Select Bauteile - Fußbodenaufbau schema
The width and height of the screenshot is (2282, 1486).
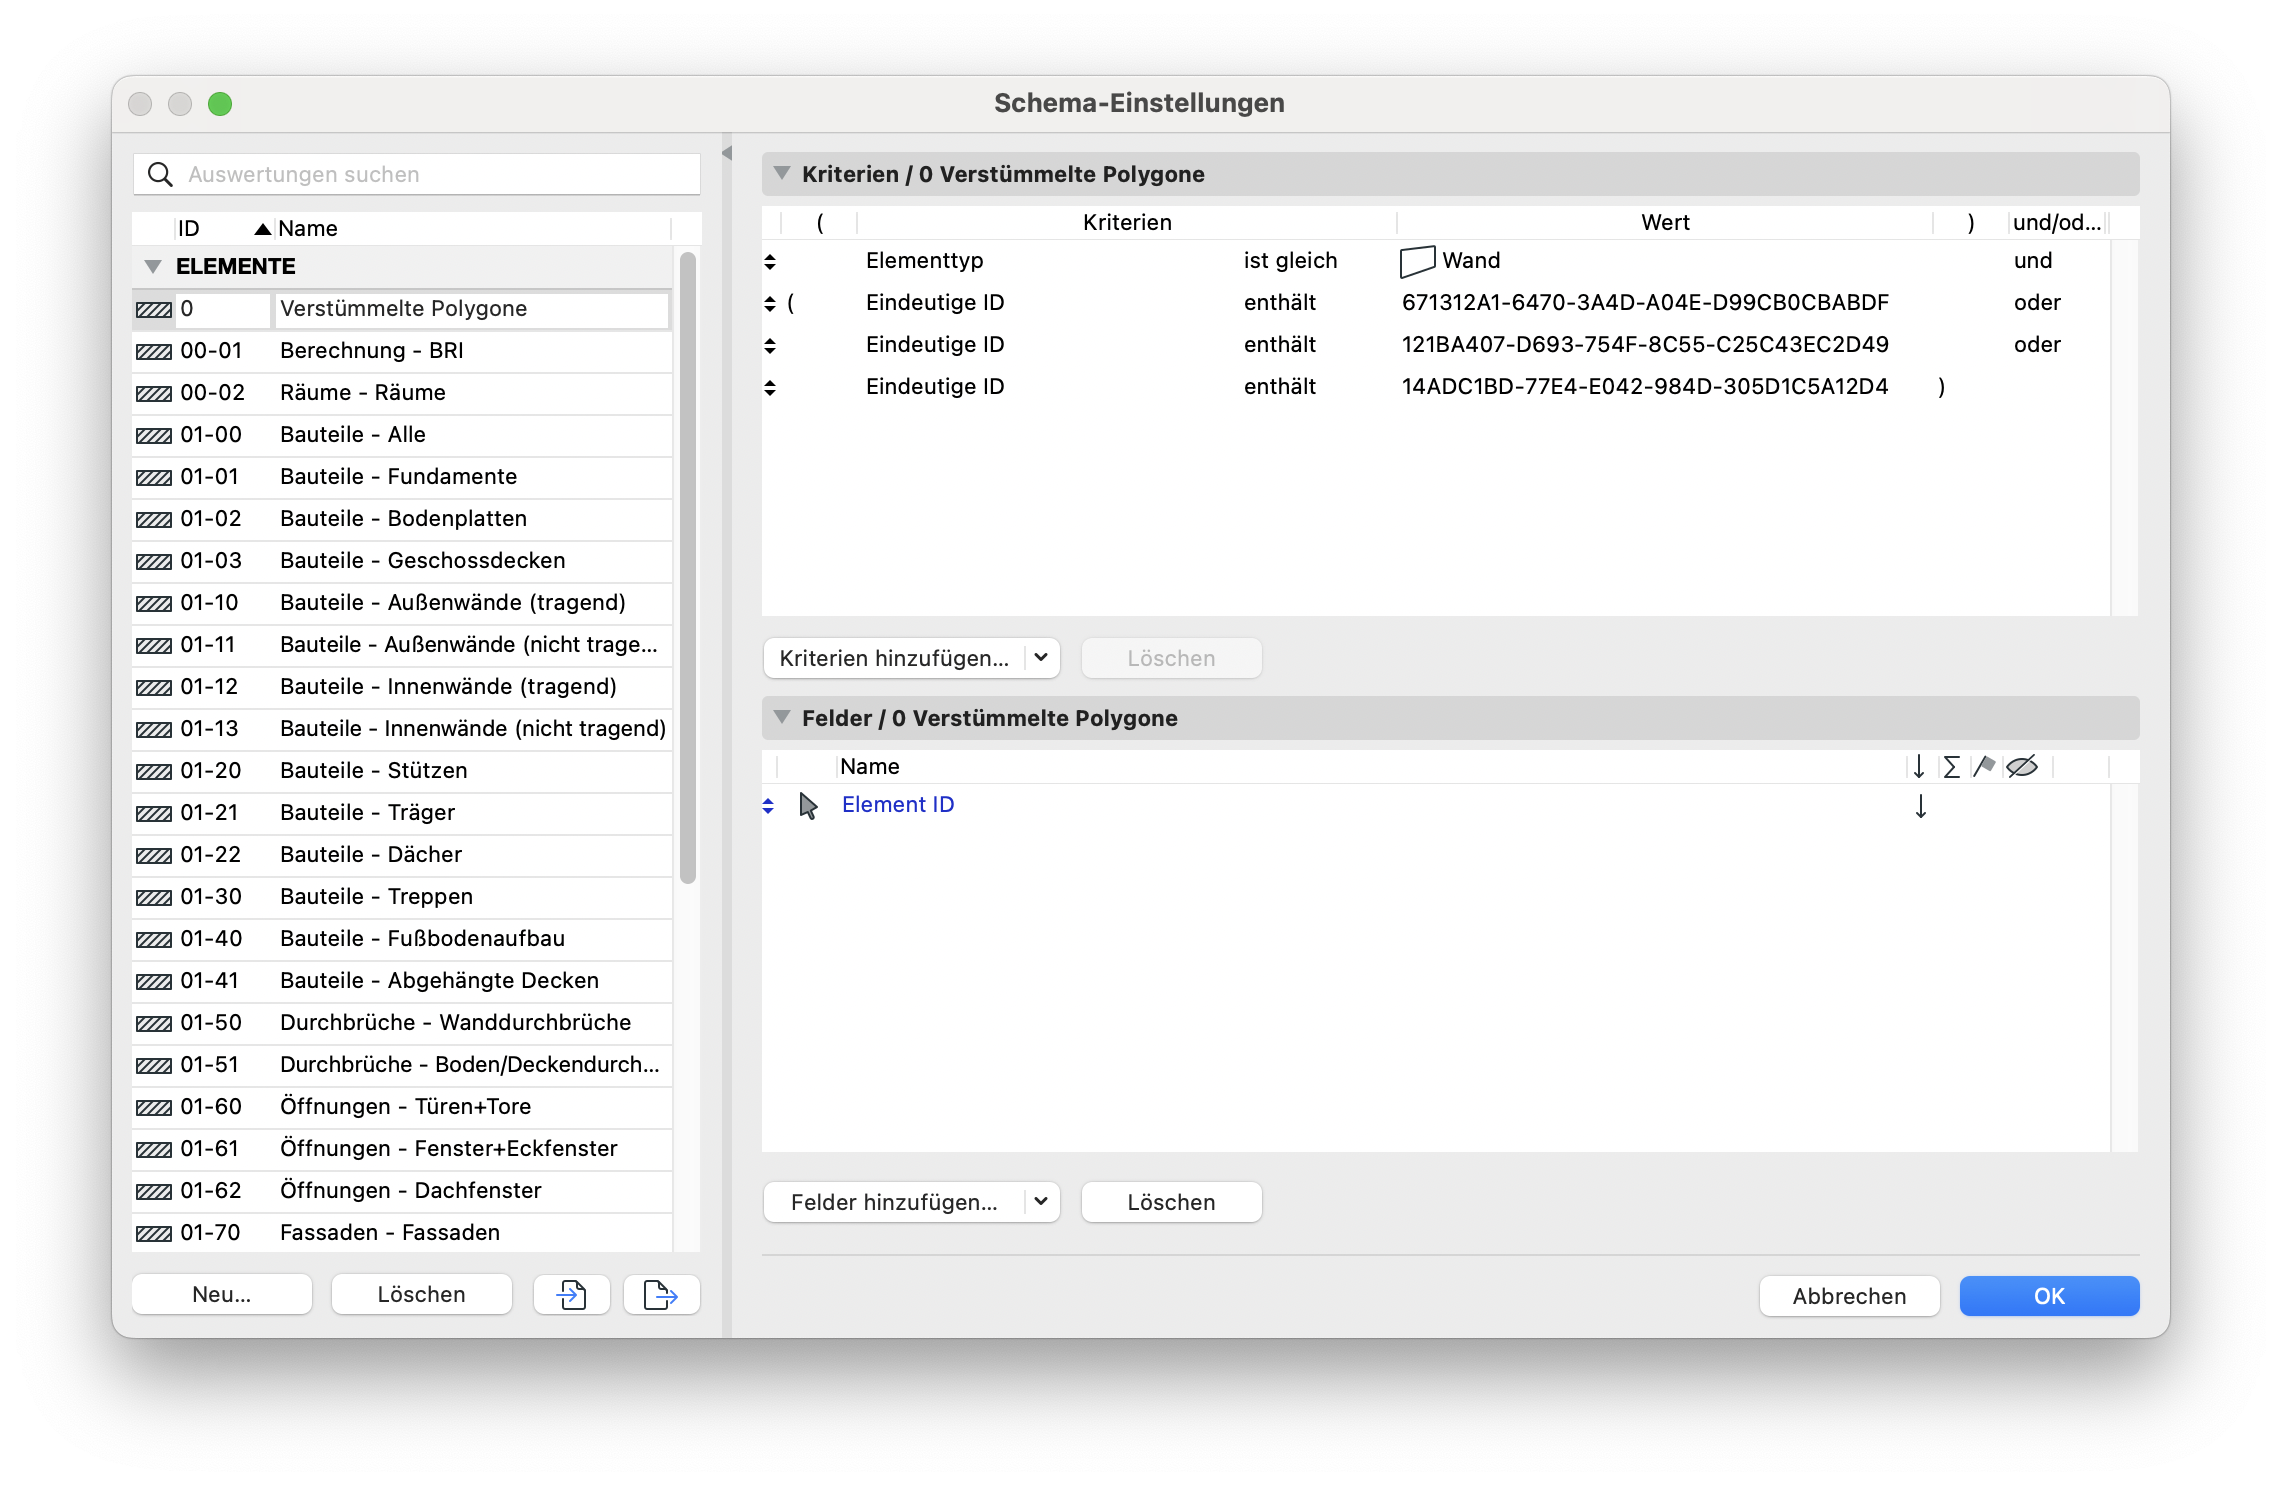click(402, 939)
